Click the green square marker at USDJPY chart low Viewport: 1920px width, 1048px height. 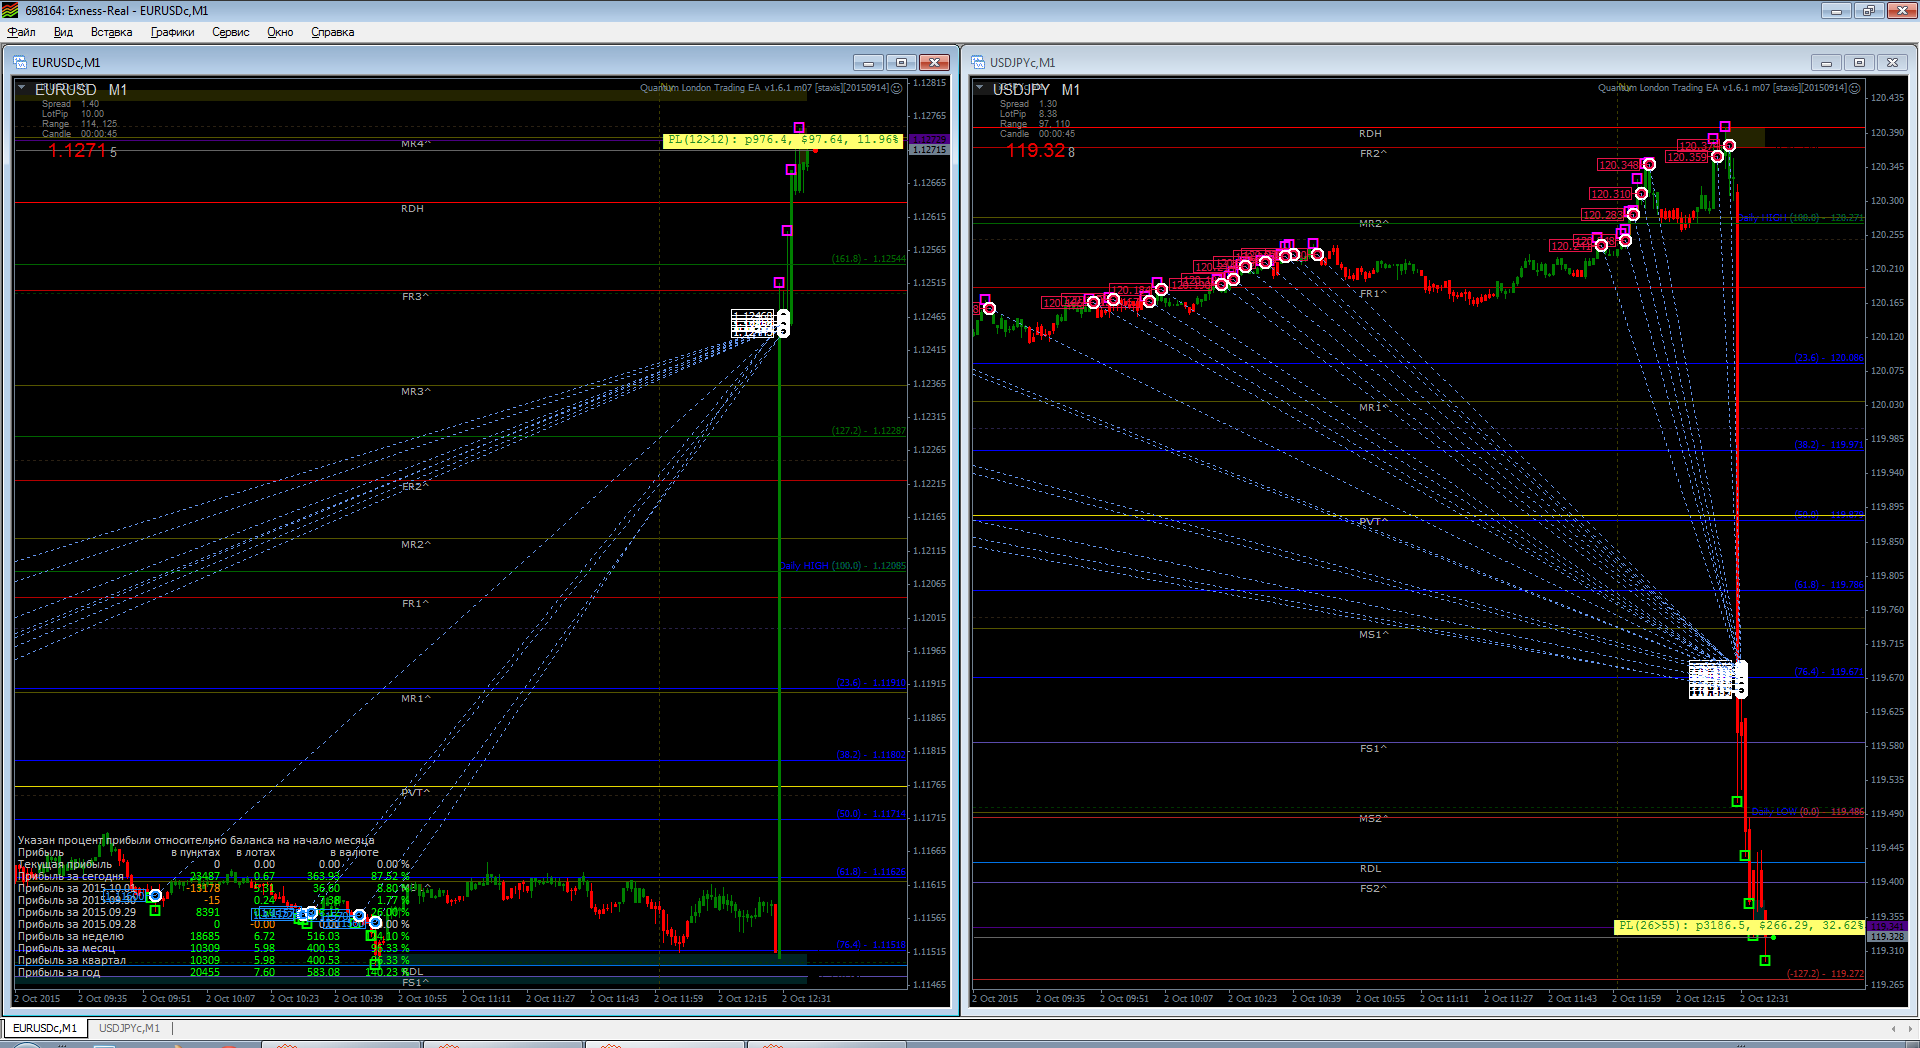(x=1765, y=960)
